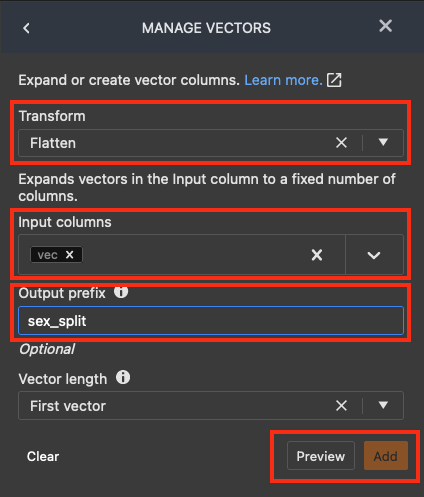The image size is (424, 497).
Task: Click the Clear button
Action: click(x=43, y=456)
